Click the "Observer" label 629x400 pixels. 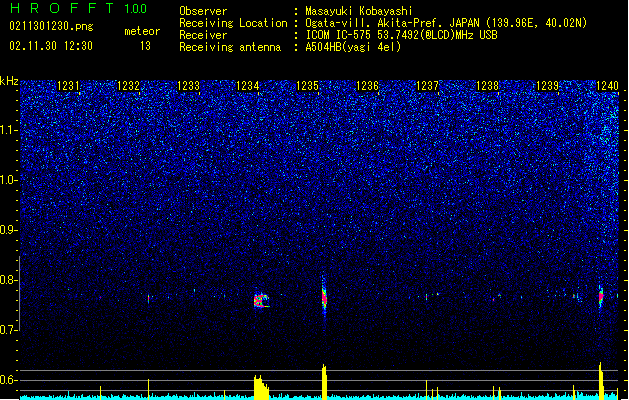tap(203, 11)
